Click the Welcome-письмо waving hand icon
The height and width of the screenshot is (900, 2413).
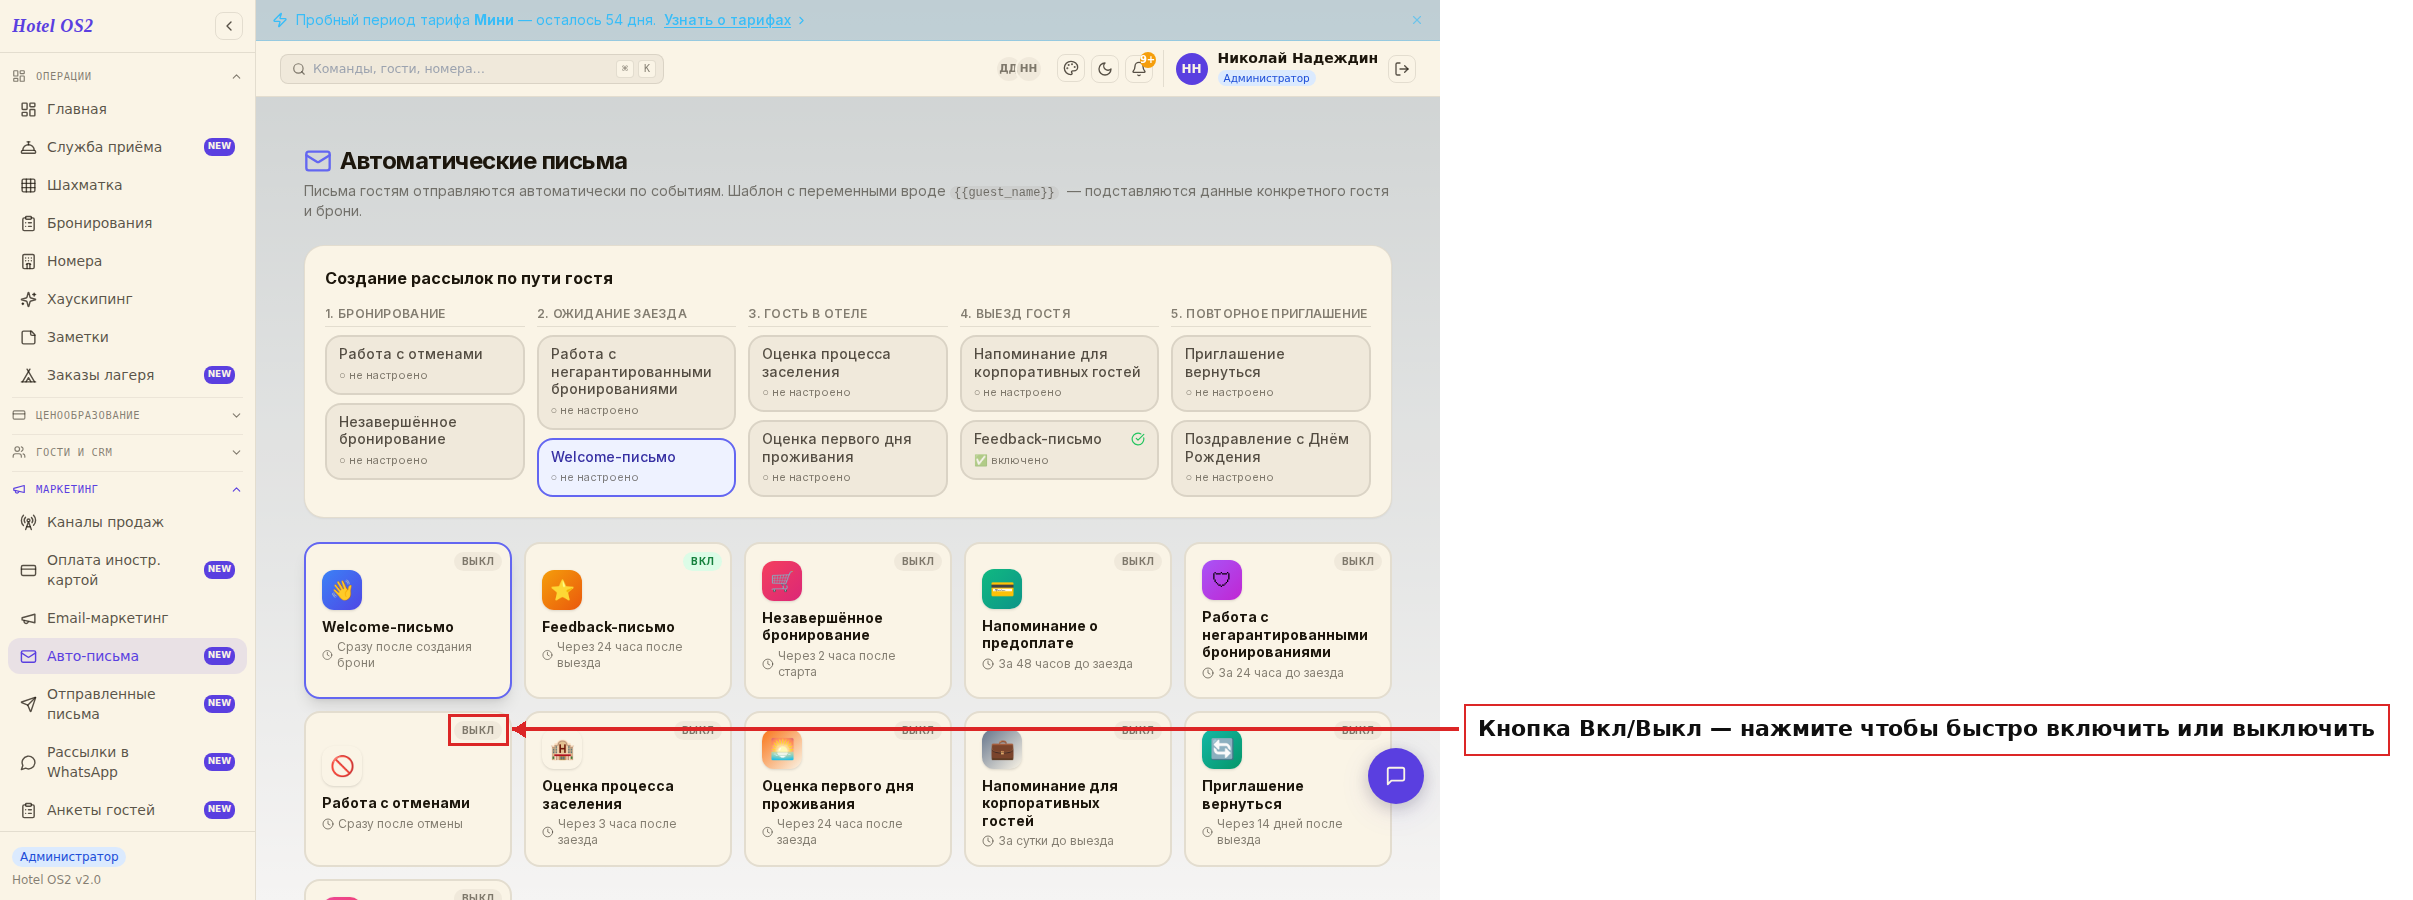tap(342, 590)
